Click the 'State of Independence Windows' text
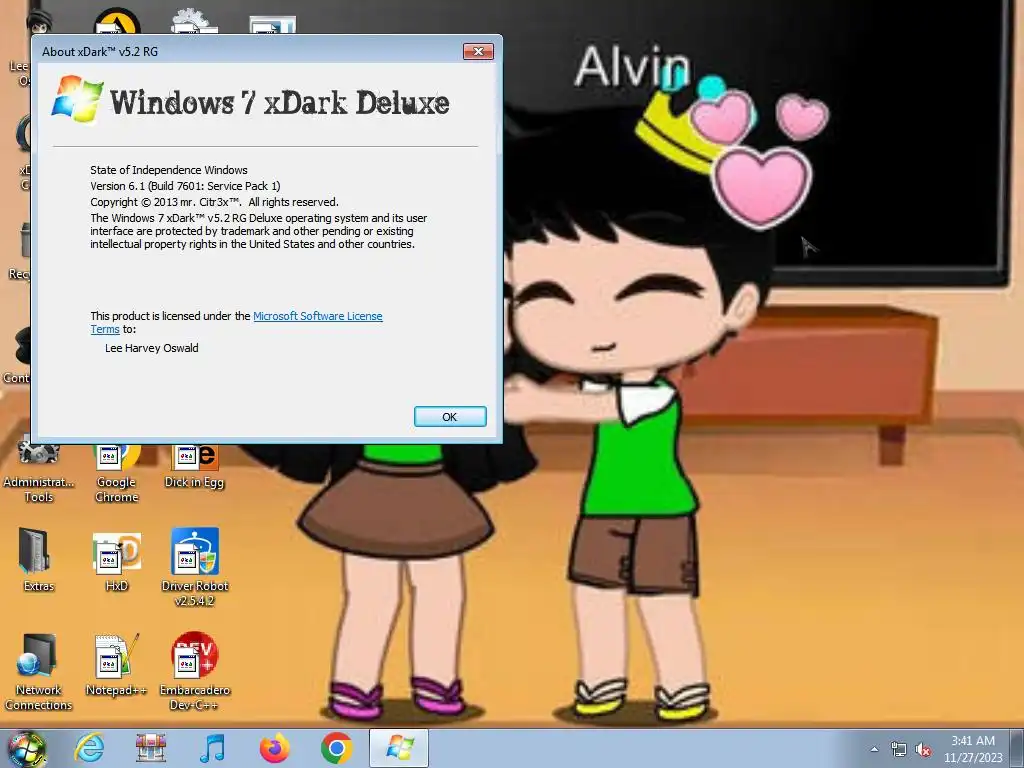The height and width of the screenshot is (768, 1024). pyautogui.click(x=169, y=170)
